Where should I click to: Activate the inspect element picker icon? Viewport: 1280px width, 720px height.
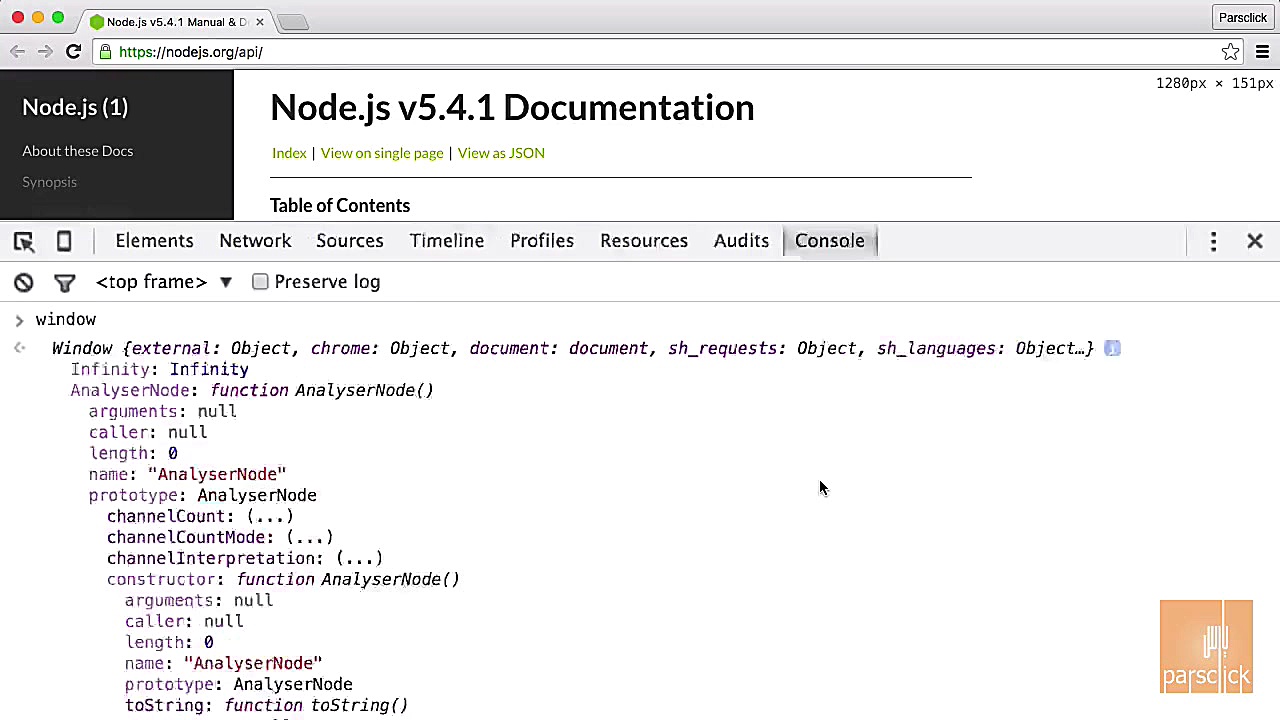pos(24,241)
